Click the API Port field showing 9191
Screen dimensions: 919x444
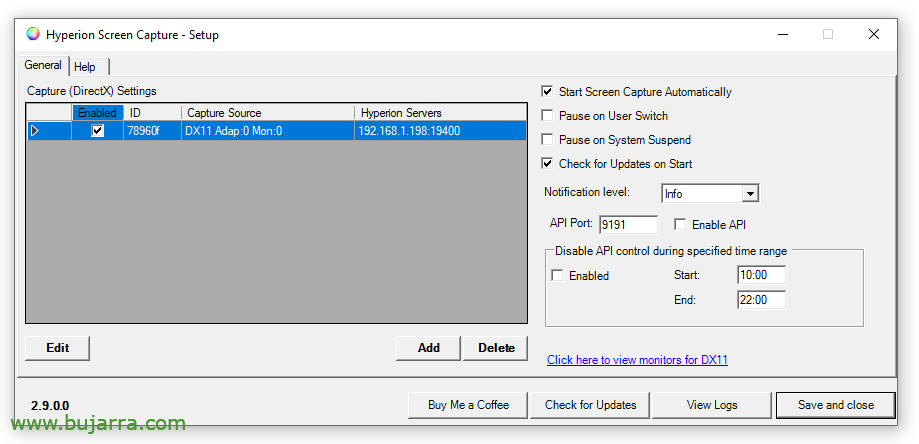pos(628,224)
